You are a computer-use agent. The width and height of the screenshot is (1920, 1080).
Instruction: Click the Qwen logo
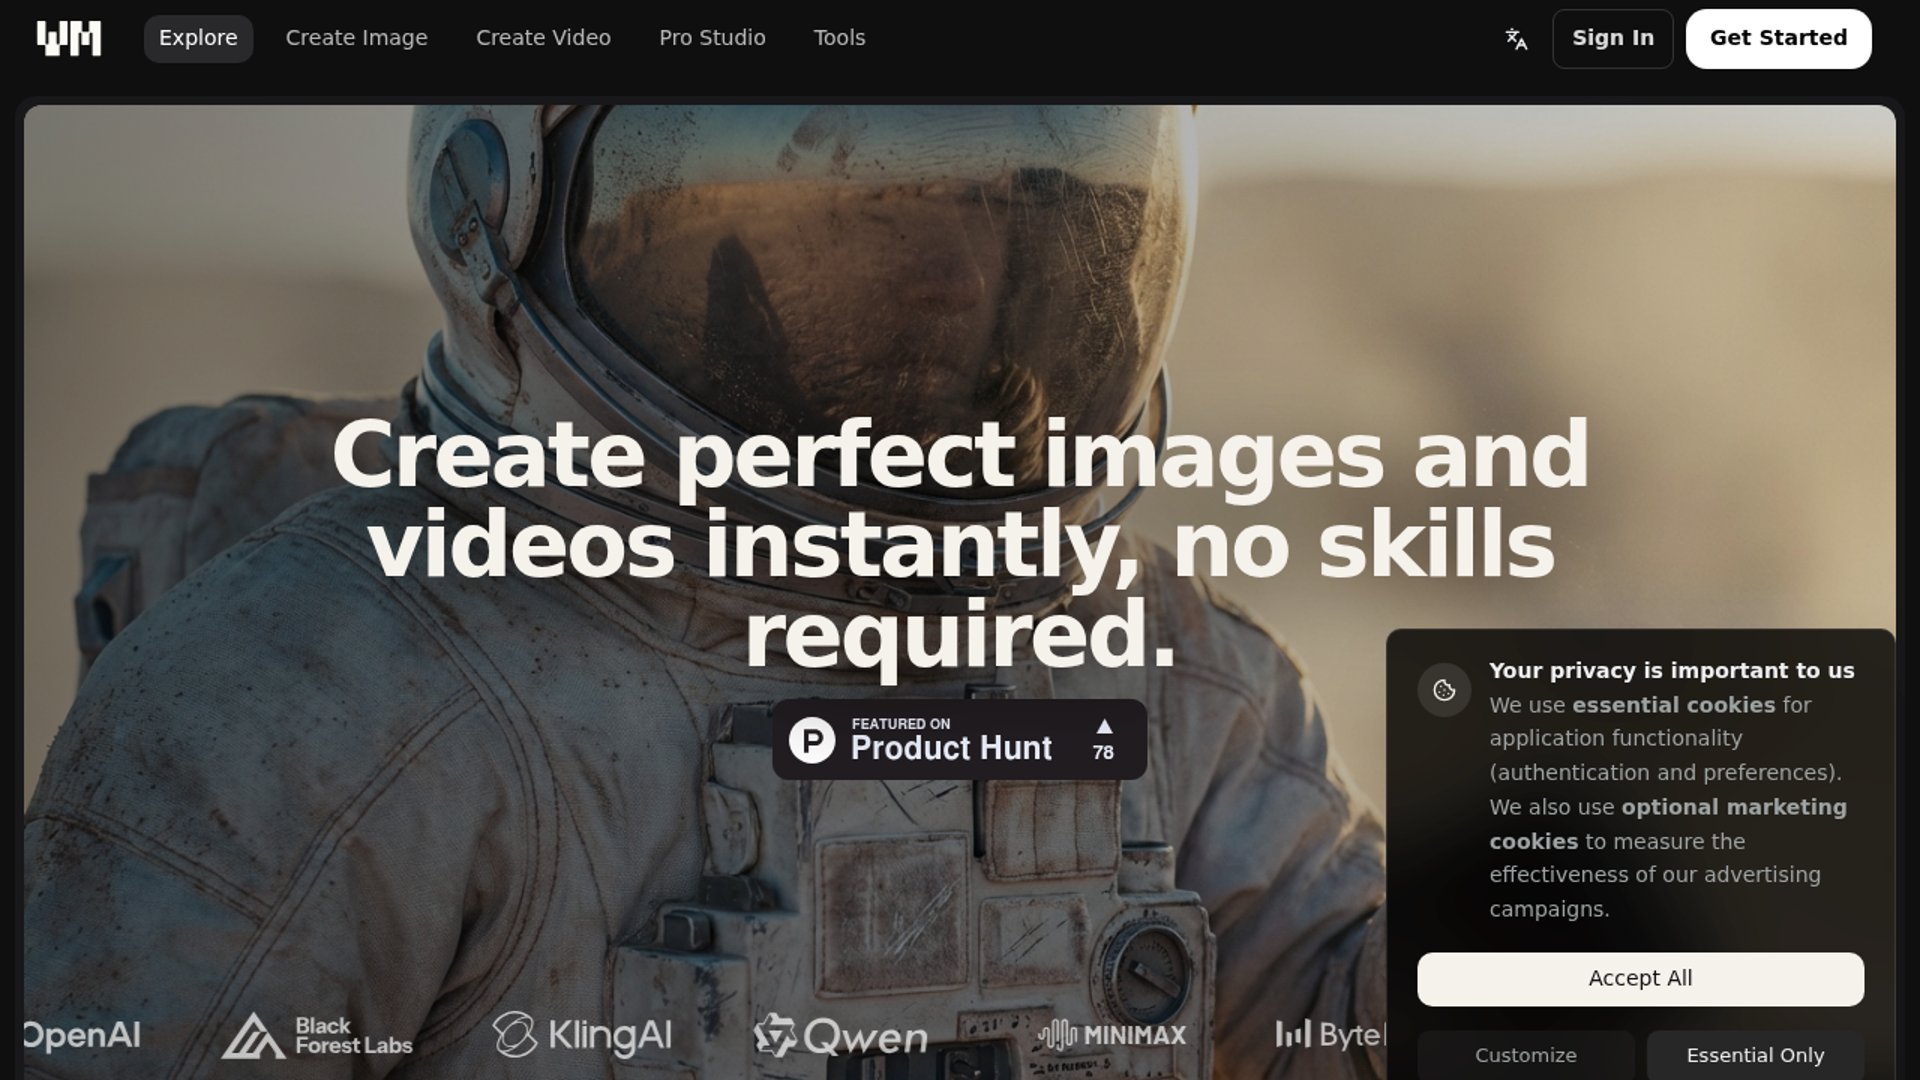[841, 1036]
